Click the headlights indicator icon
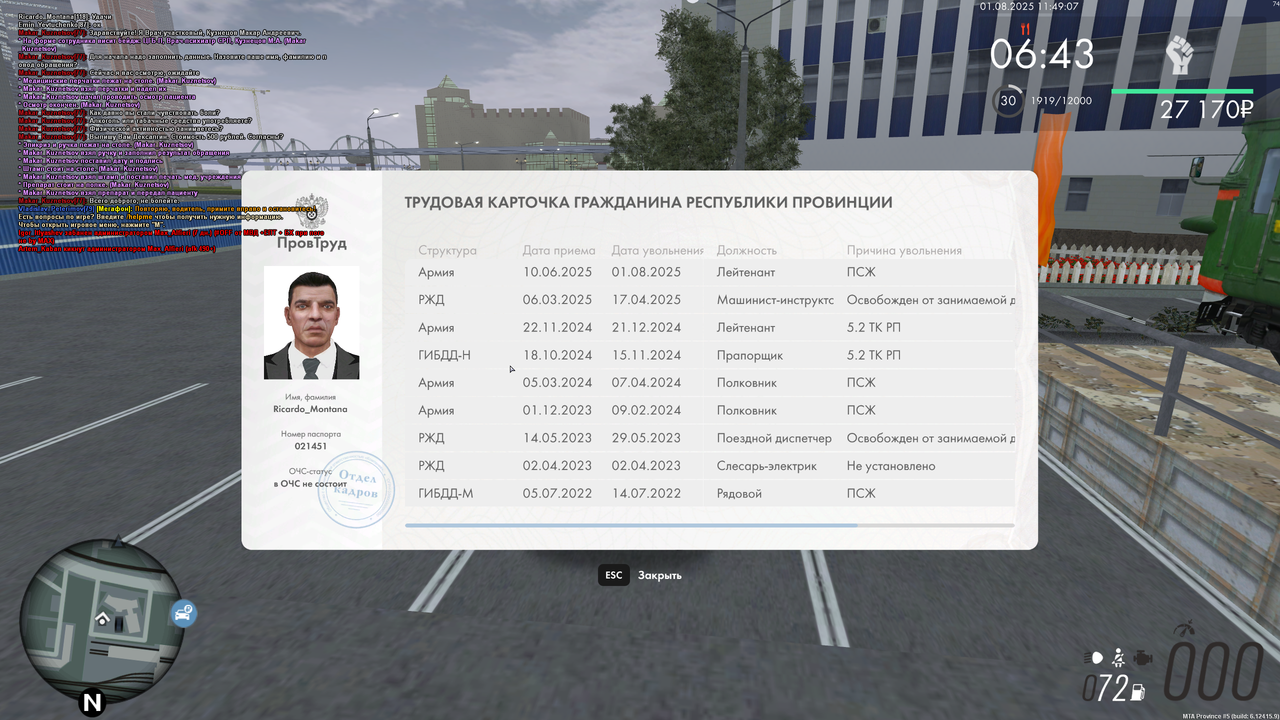Screen dimensions: 1280x720 (x=1096, y=658)
